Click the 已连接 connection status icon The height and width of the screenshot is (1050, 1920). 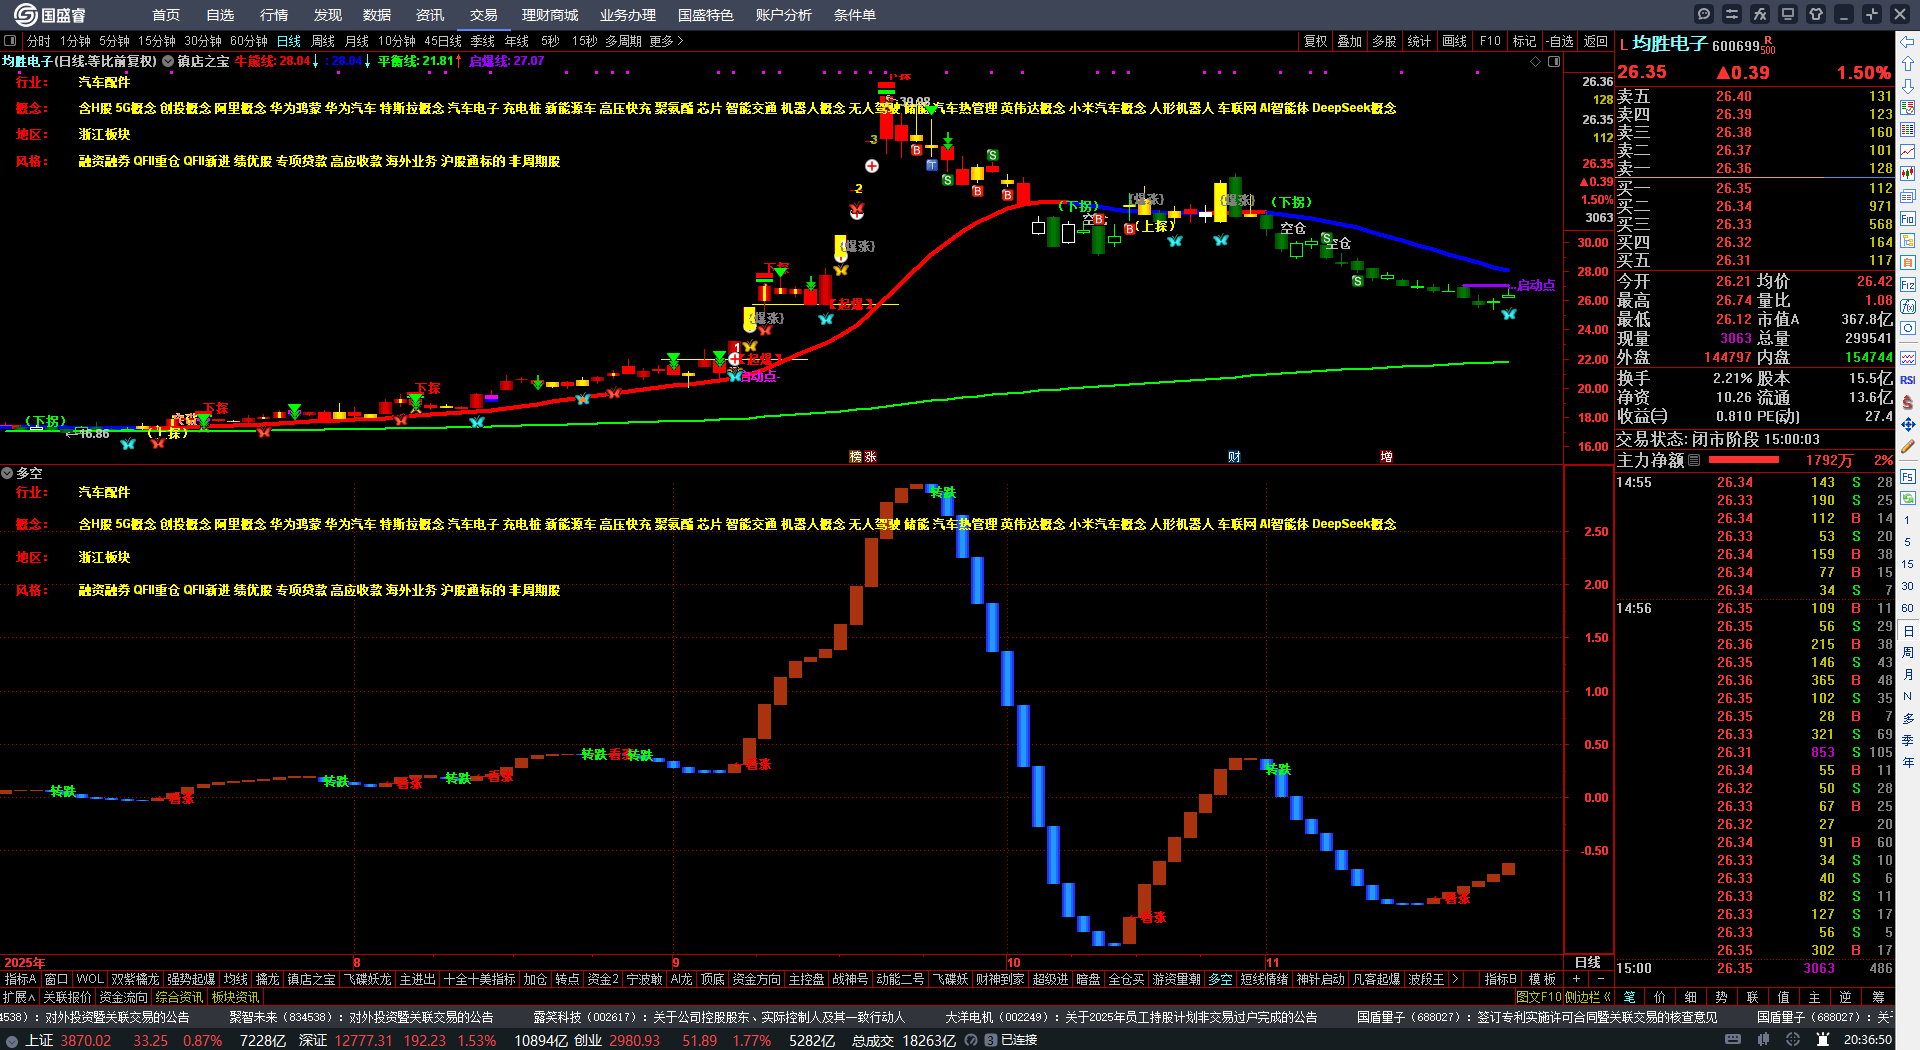[991, 1040]
